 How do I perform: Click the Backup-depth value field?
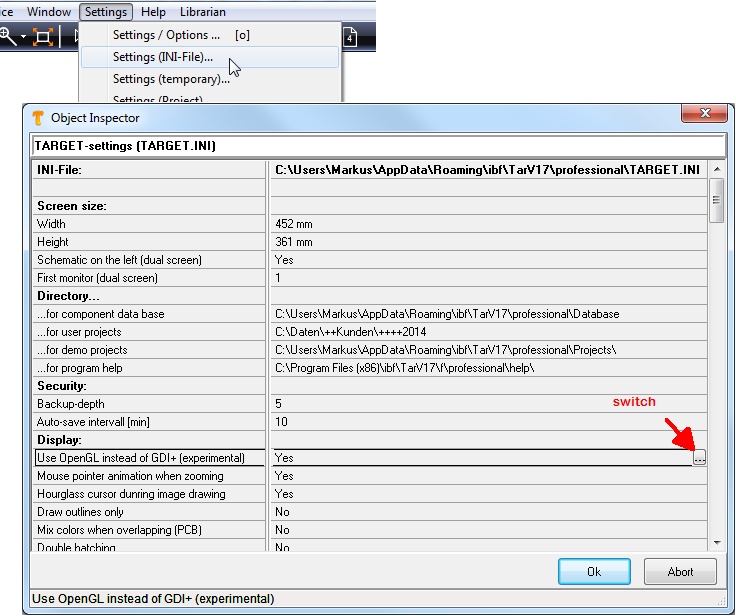480,404
